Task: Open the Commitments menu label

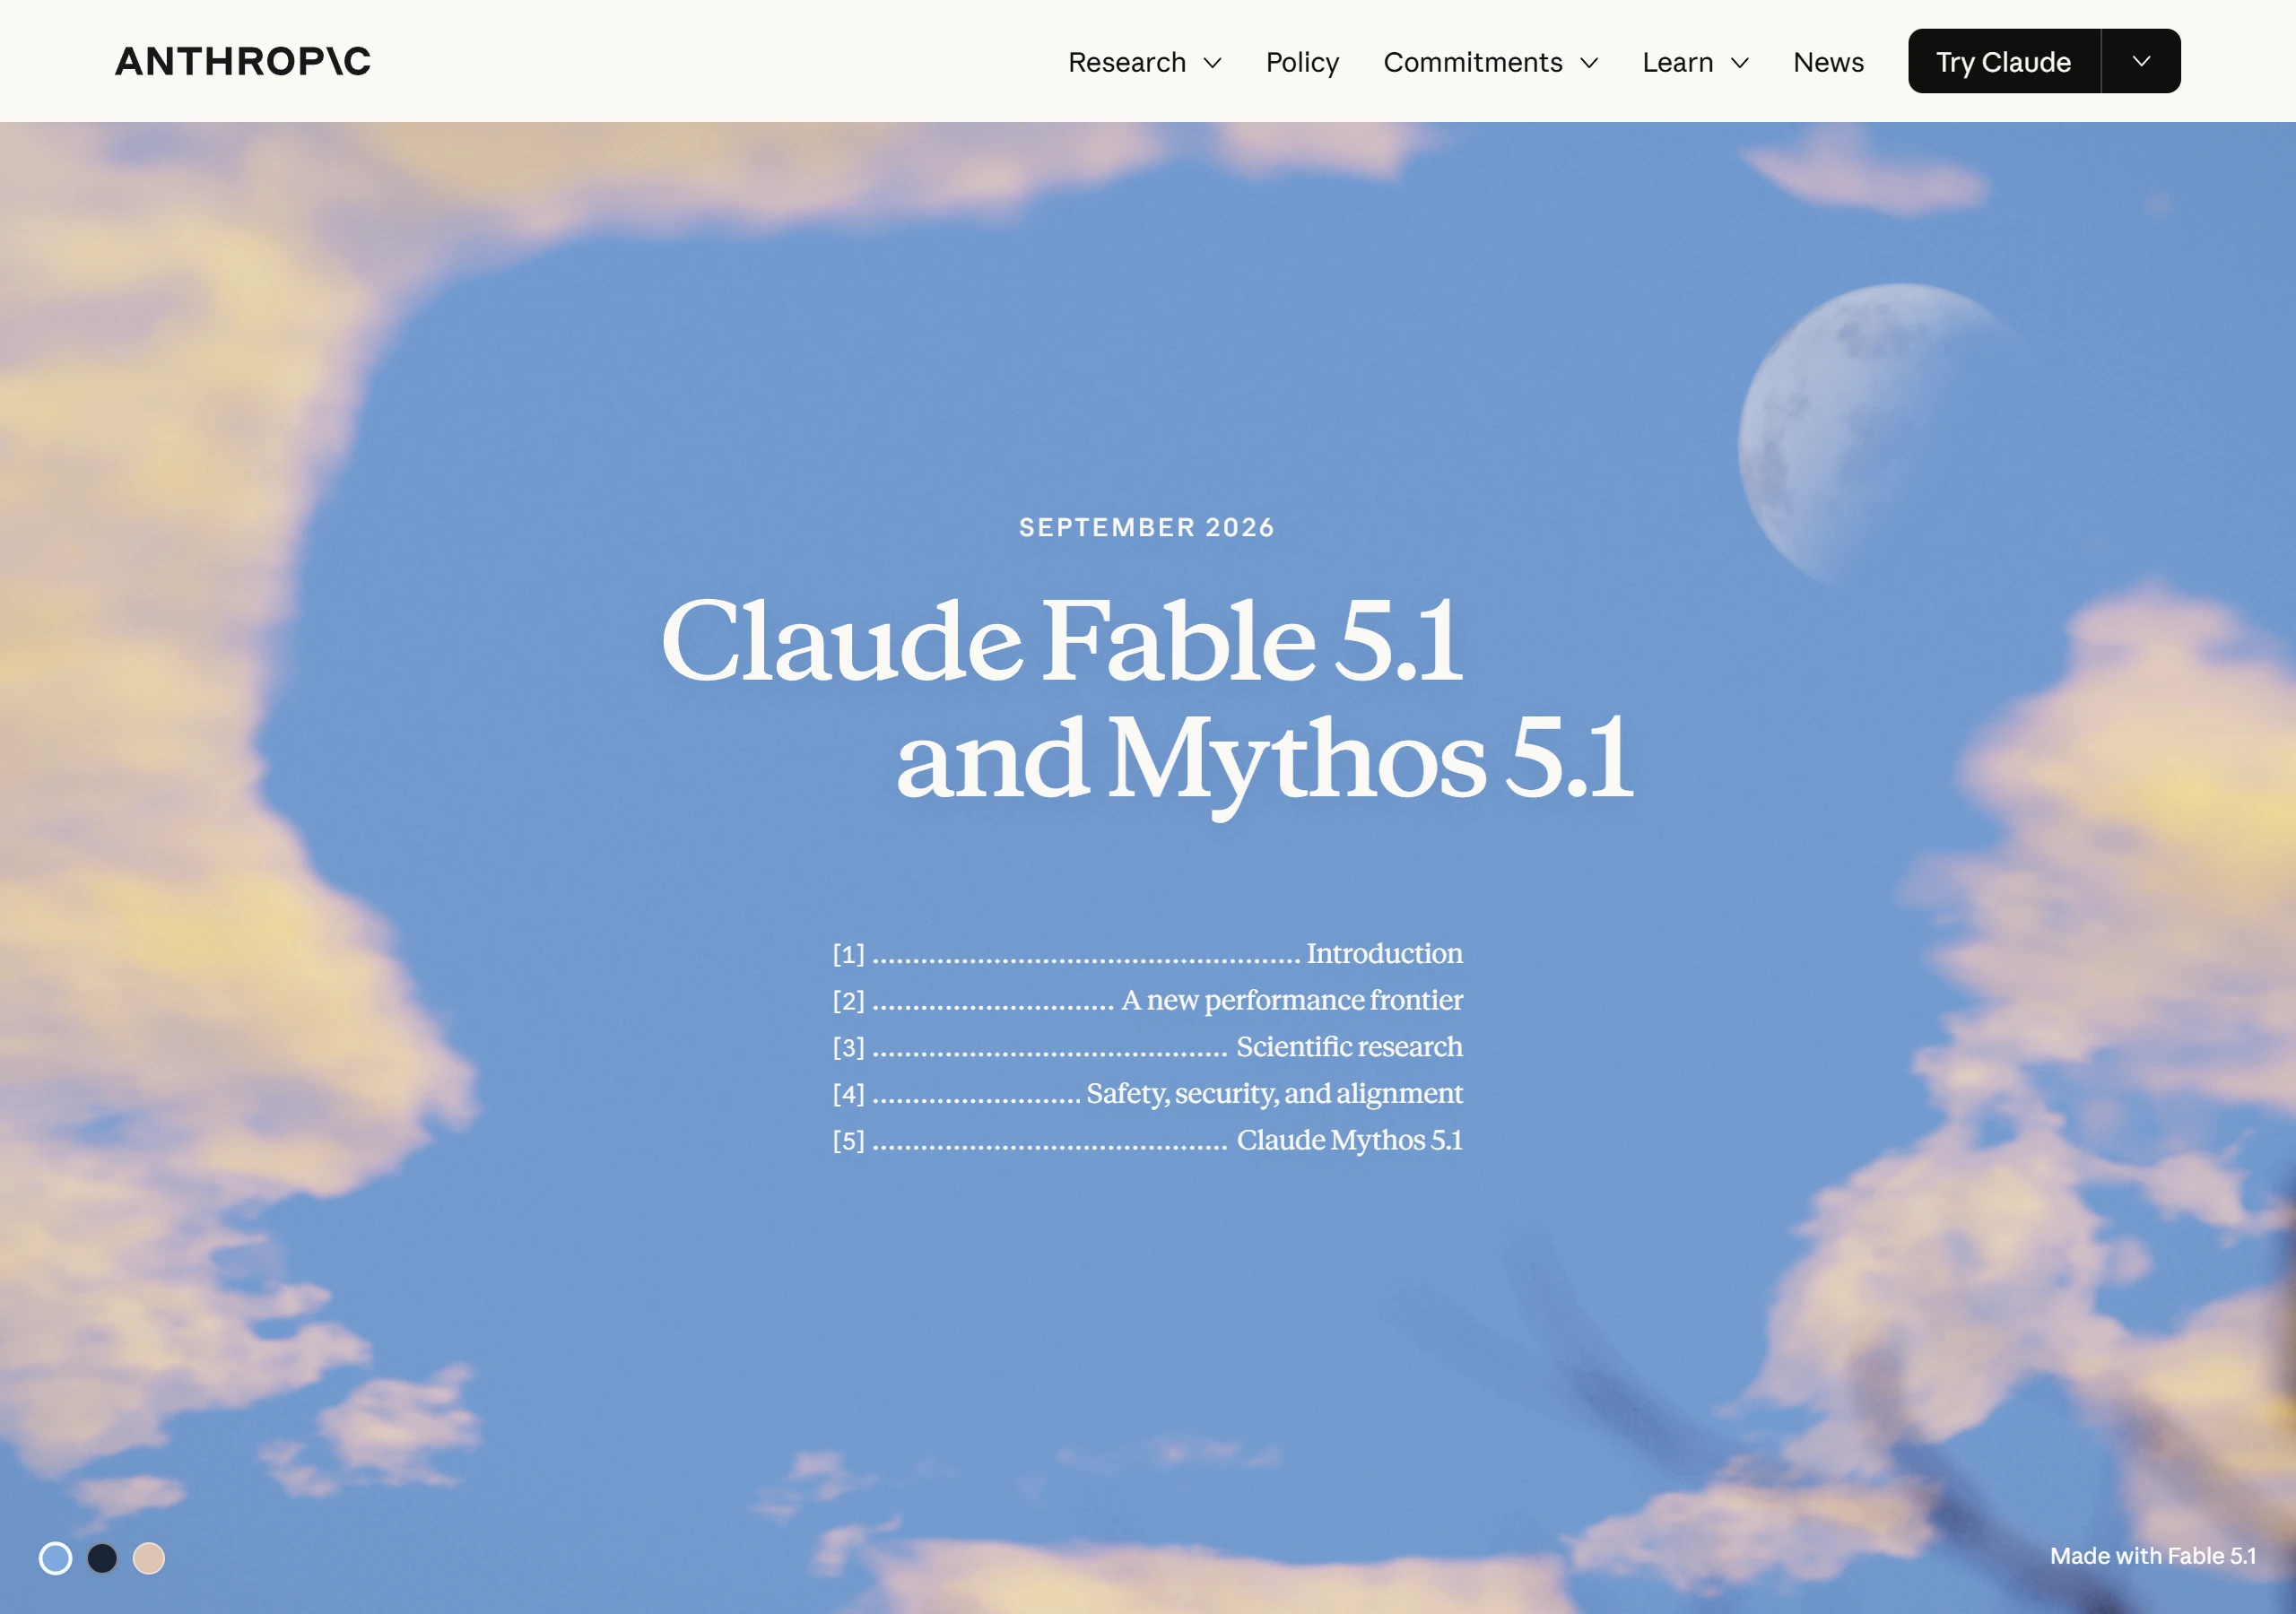Action: click(1473, 62)
